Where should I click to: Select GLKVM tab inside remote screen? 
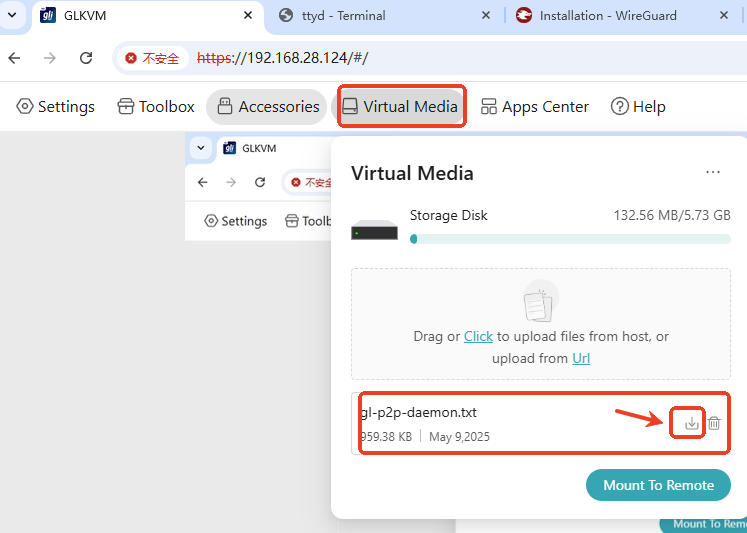(274, 148)
